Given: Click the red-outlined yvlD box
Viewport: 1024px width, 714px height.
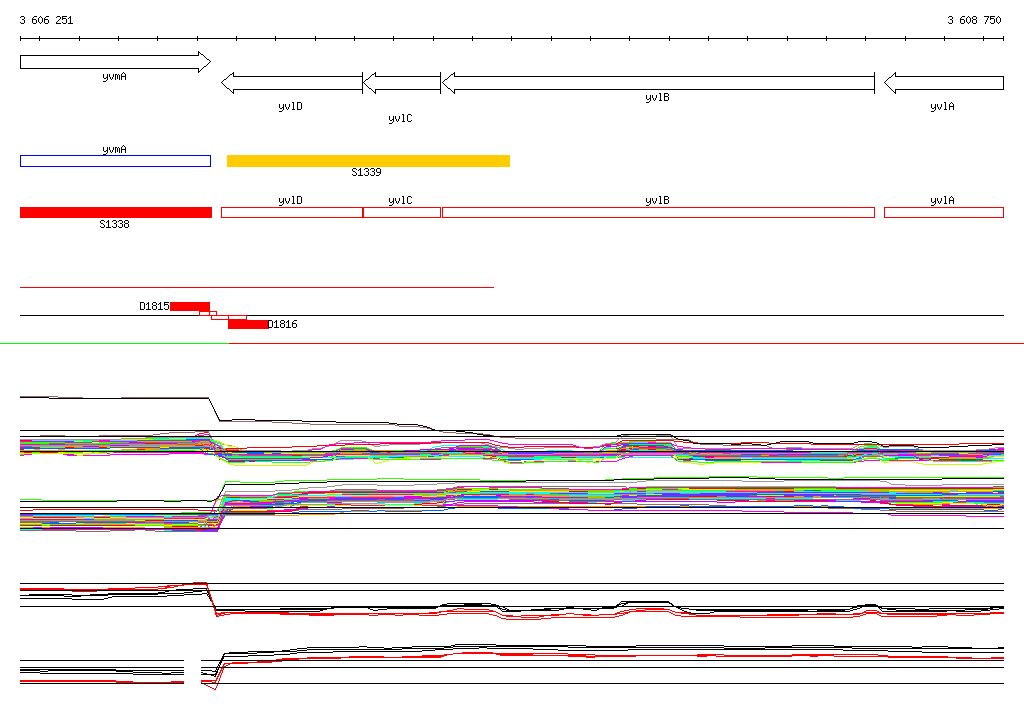Looking at the screenshot, I should [292, 212].
